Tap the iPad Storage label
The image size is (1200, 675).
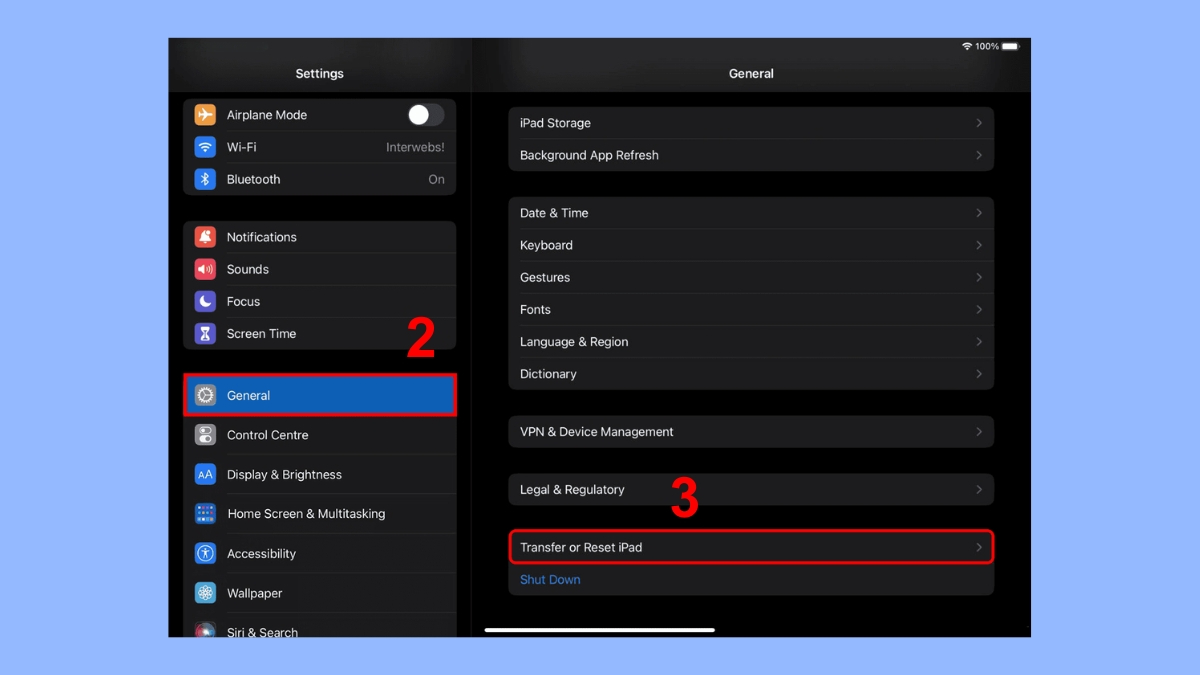pyautogui.click(x=555, y=123)
